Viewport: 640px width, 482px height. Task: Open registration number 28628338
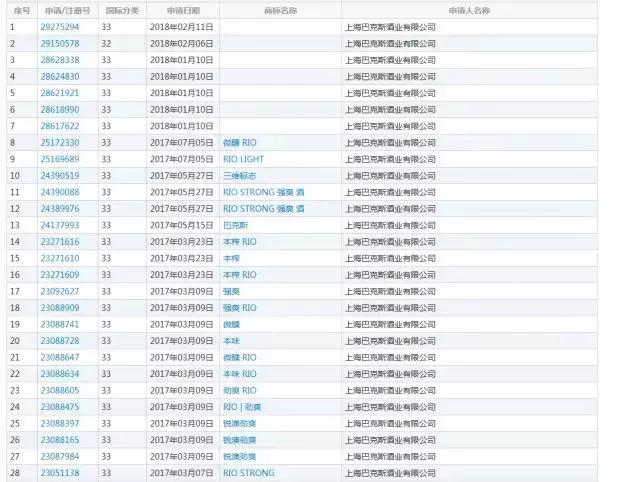pyautogui.click(x=60, y=60)
